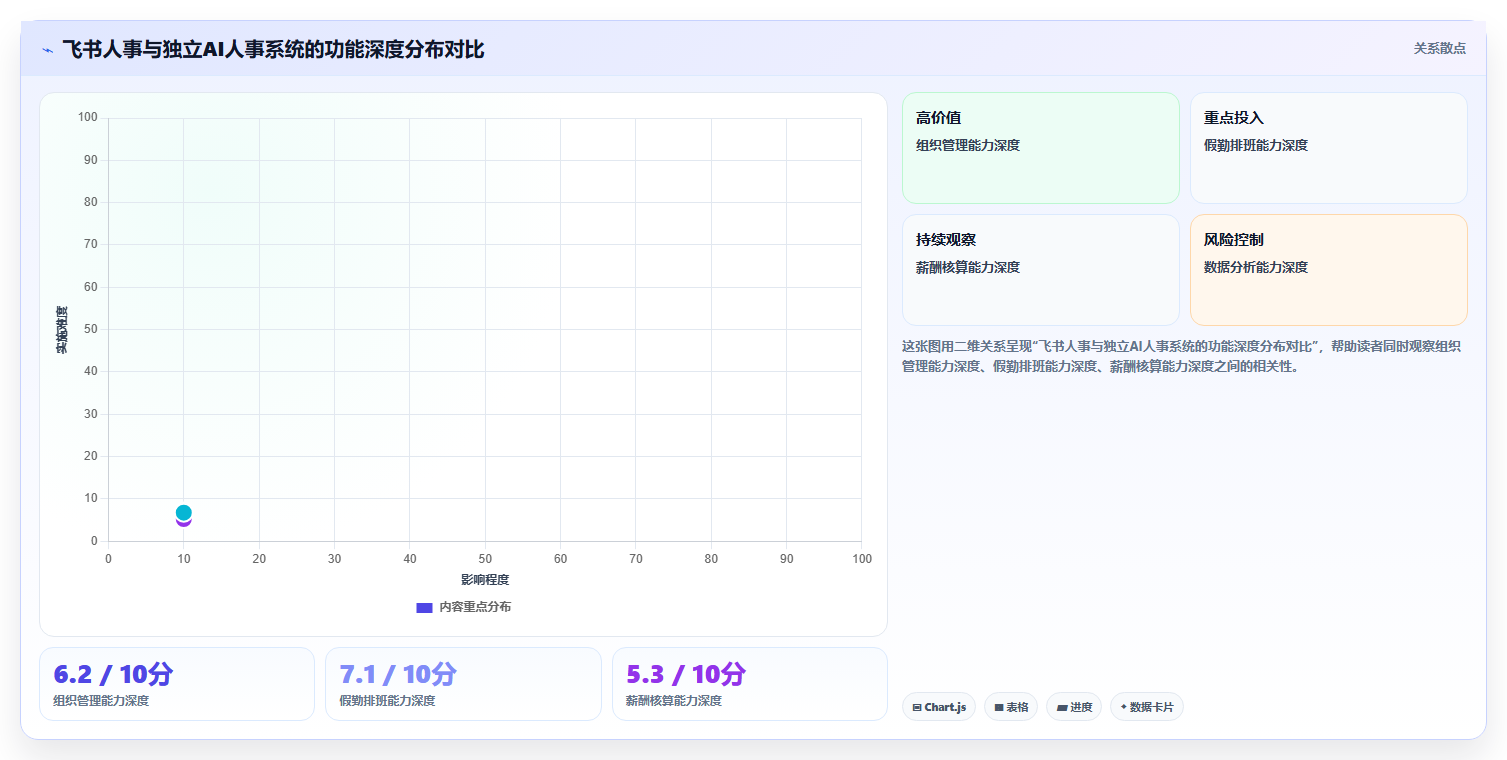Click the 影响程度 x-axis label

485,580
